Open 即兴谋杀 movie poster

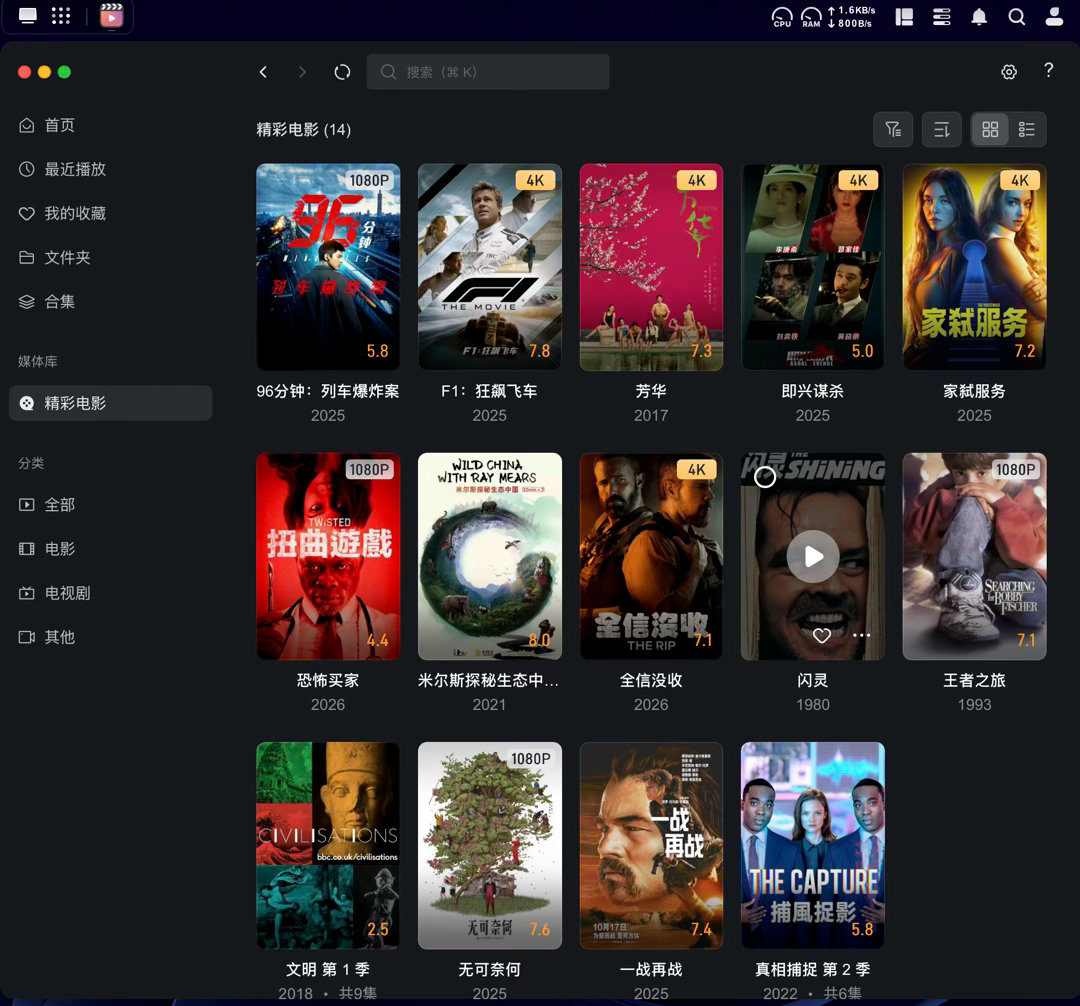(x=813, y=267)
